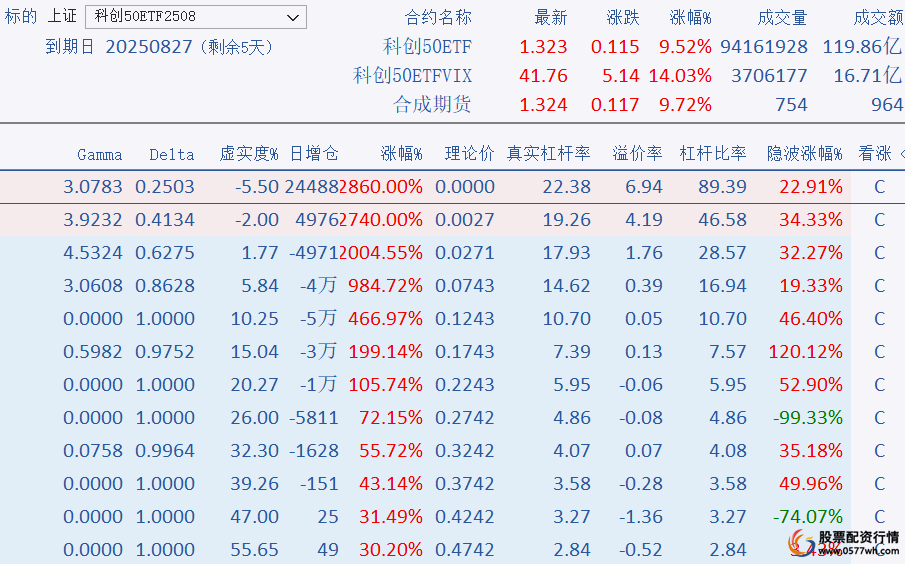Click volume value 94161928

pyautogui.click(x=764, y=47)
